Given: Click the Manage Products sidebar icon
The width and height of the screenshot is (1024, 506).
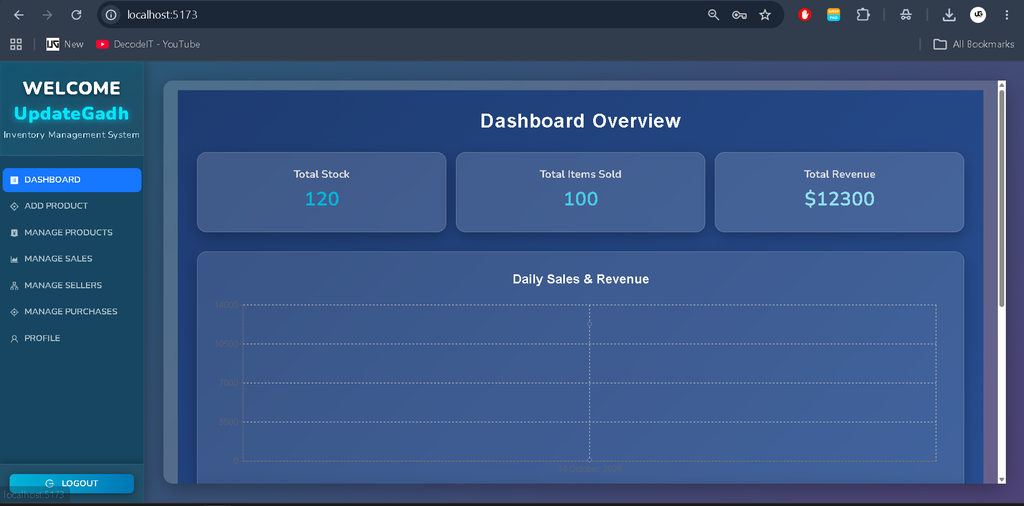Looking at the screenshot, I should coord(14,233).
